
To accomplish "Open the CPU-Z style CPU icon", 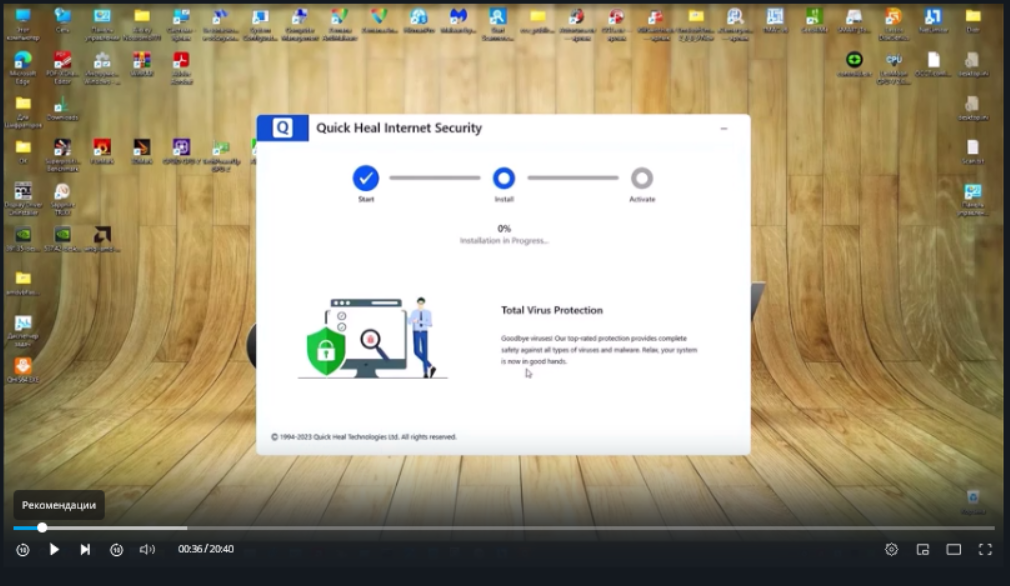I will 893,68.
